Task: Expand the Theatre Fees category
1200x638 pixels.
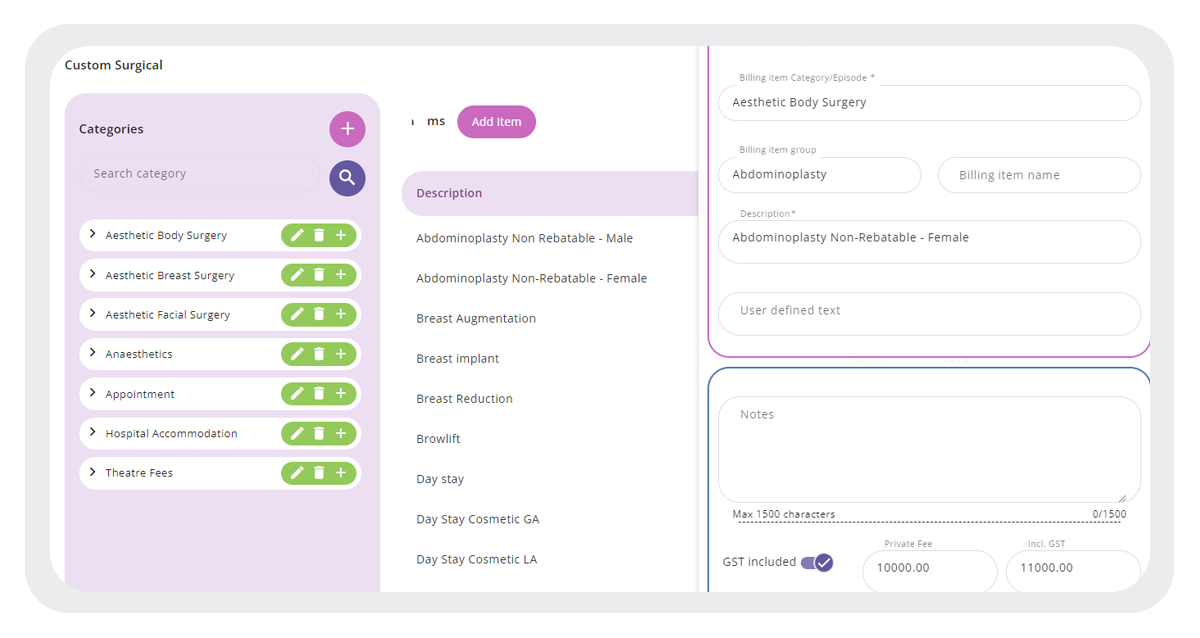Action: 91,472
